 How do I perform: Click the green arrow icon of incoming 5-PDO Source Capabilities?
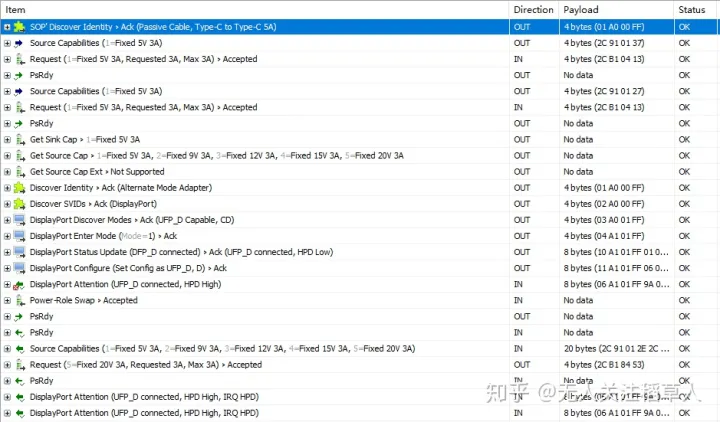click(x=19, y=349)
